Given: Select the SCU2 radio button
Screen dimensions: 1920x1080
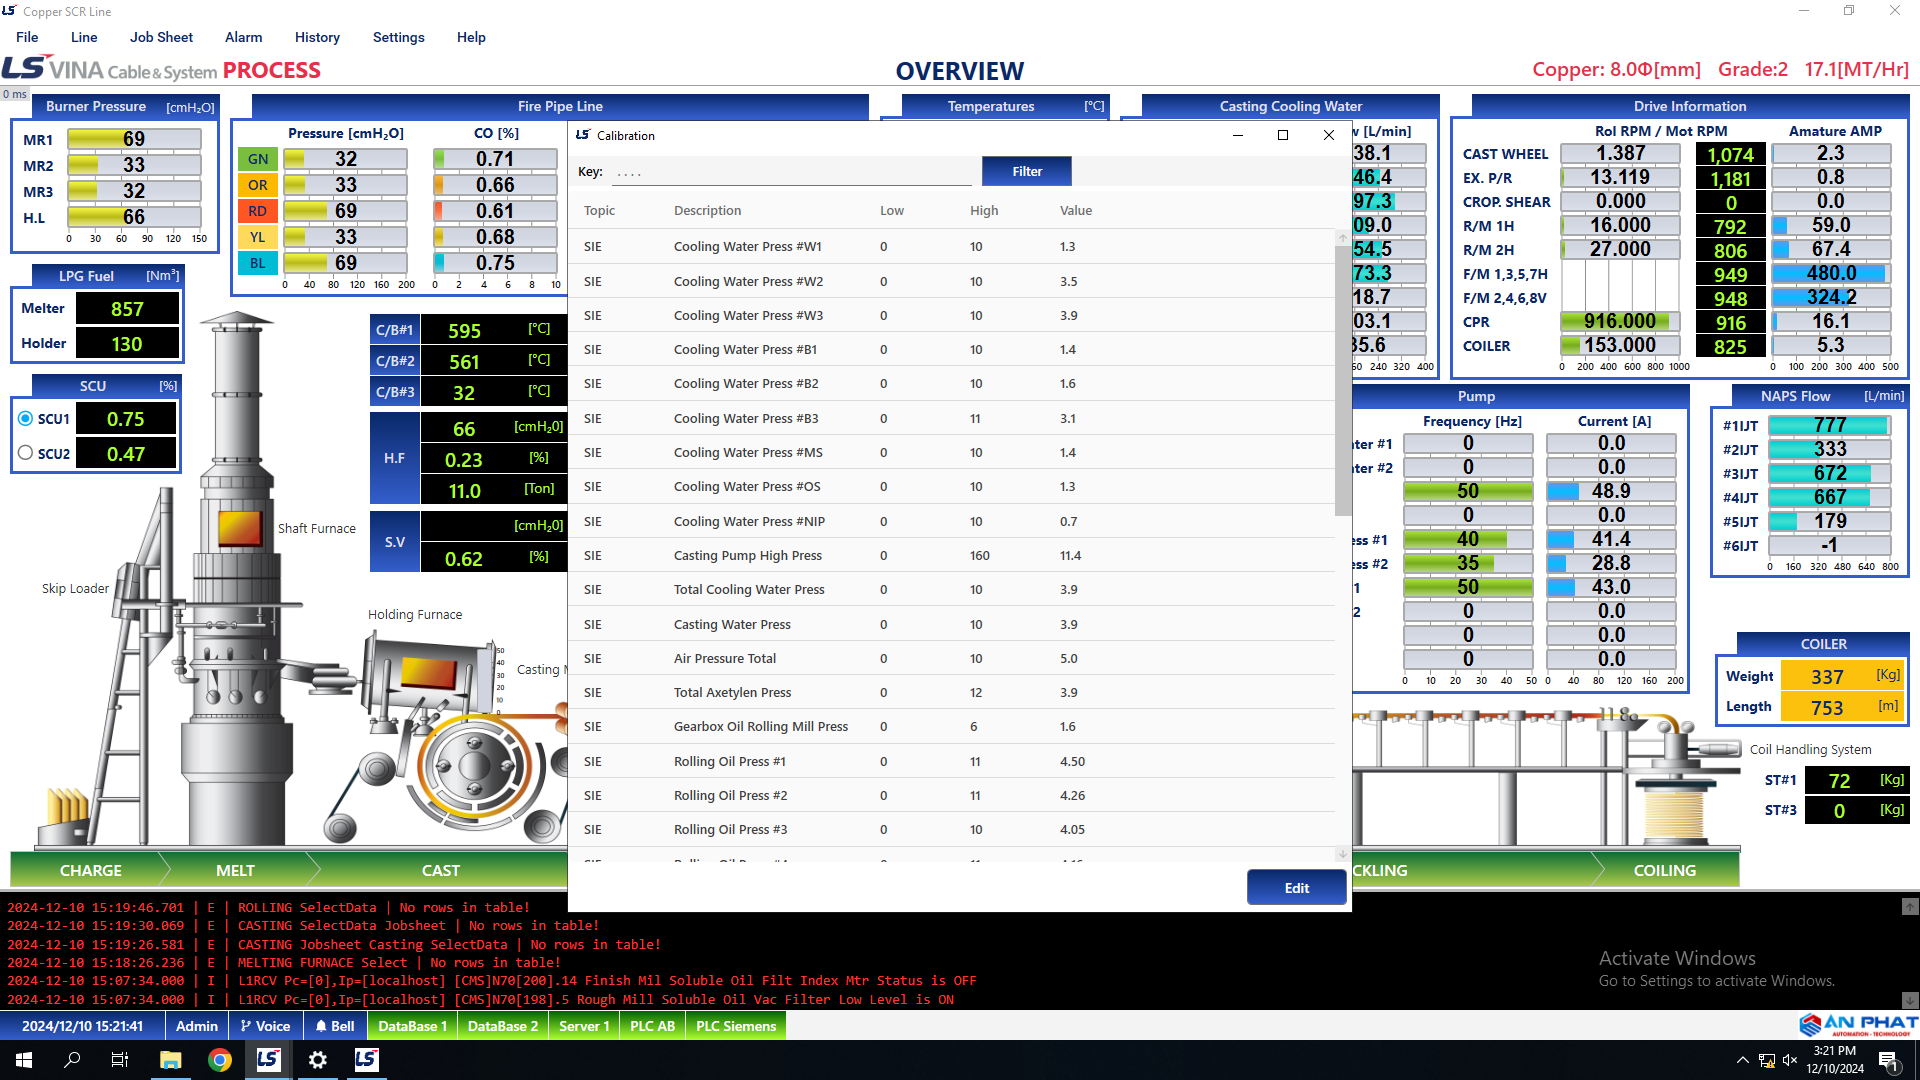Looking at the screenshot, I should point(26,453).
